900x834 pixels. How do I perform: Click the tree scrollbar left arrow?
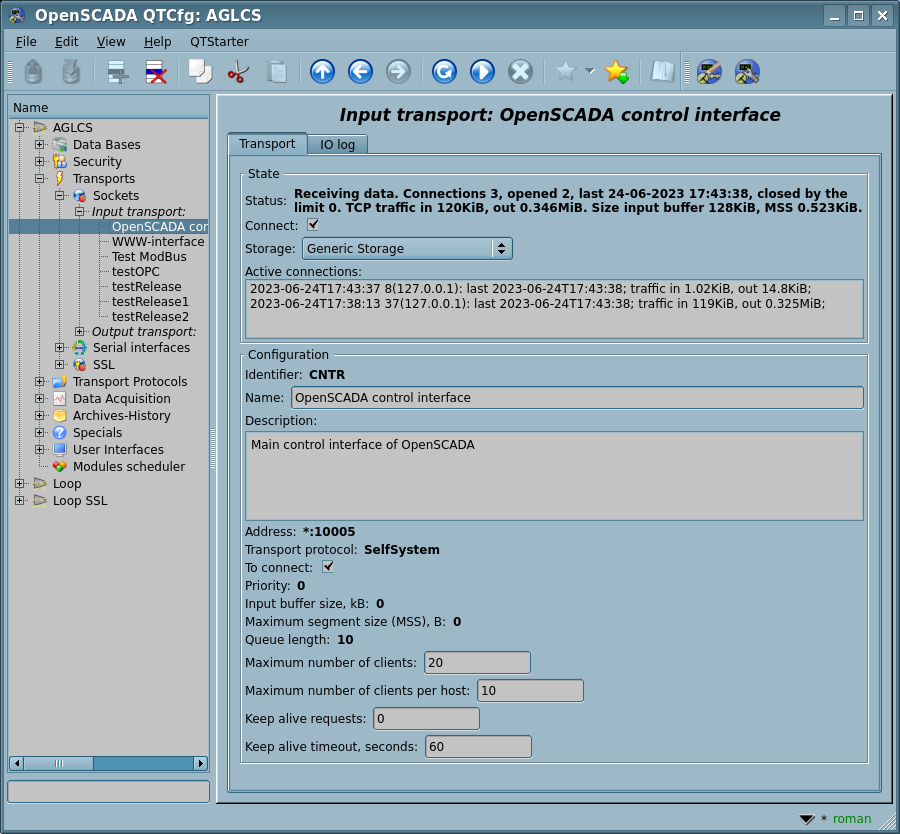pyautogui.click(x=17, y=763)
